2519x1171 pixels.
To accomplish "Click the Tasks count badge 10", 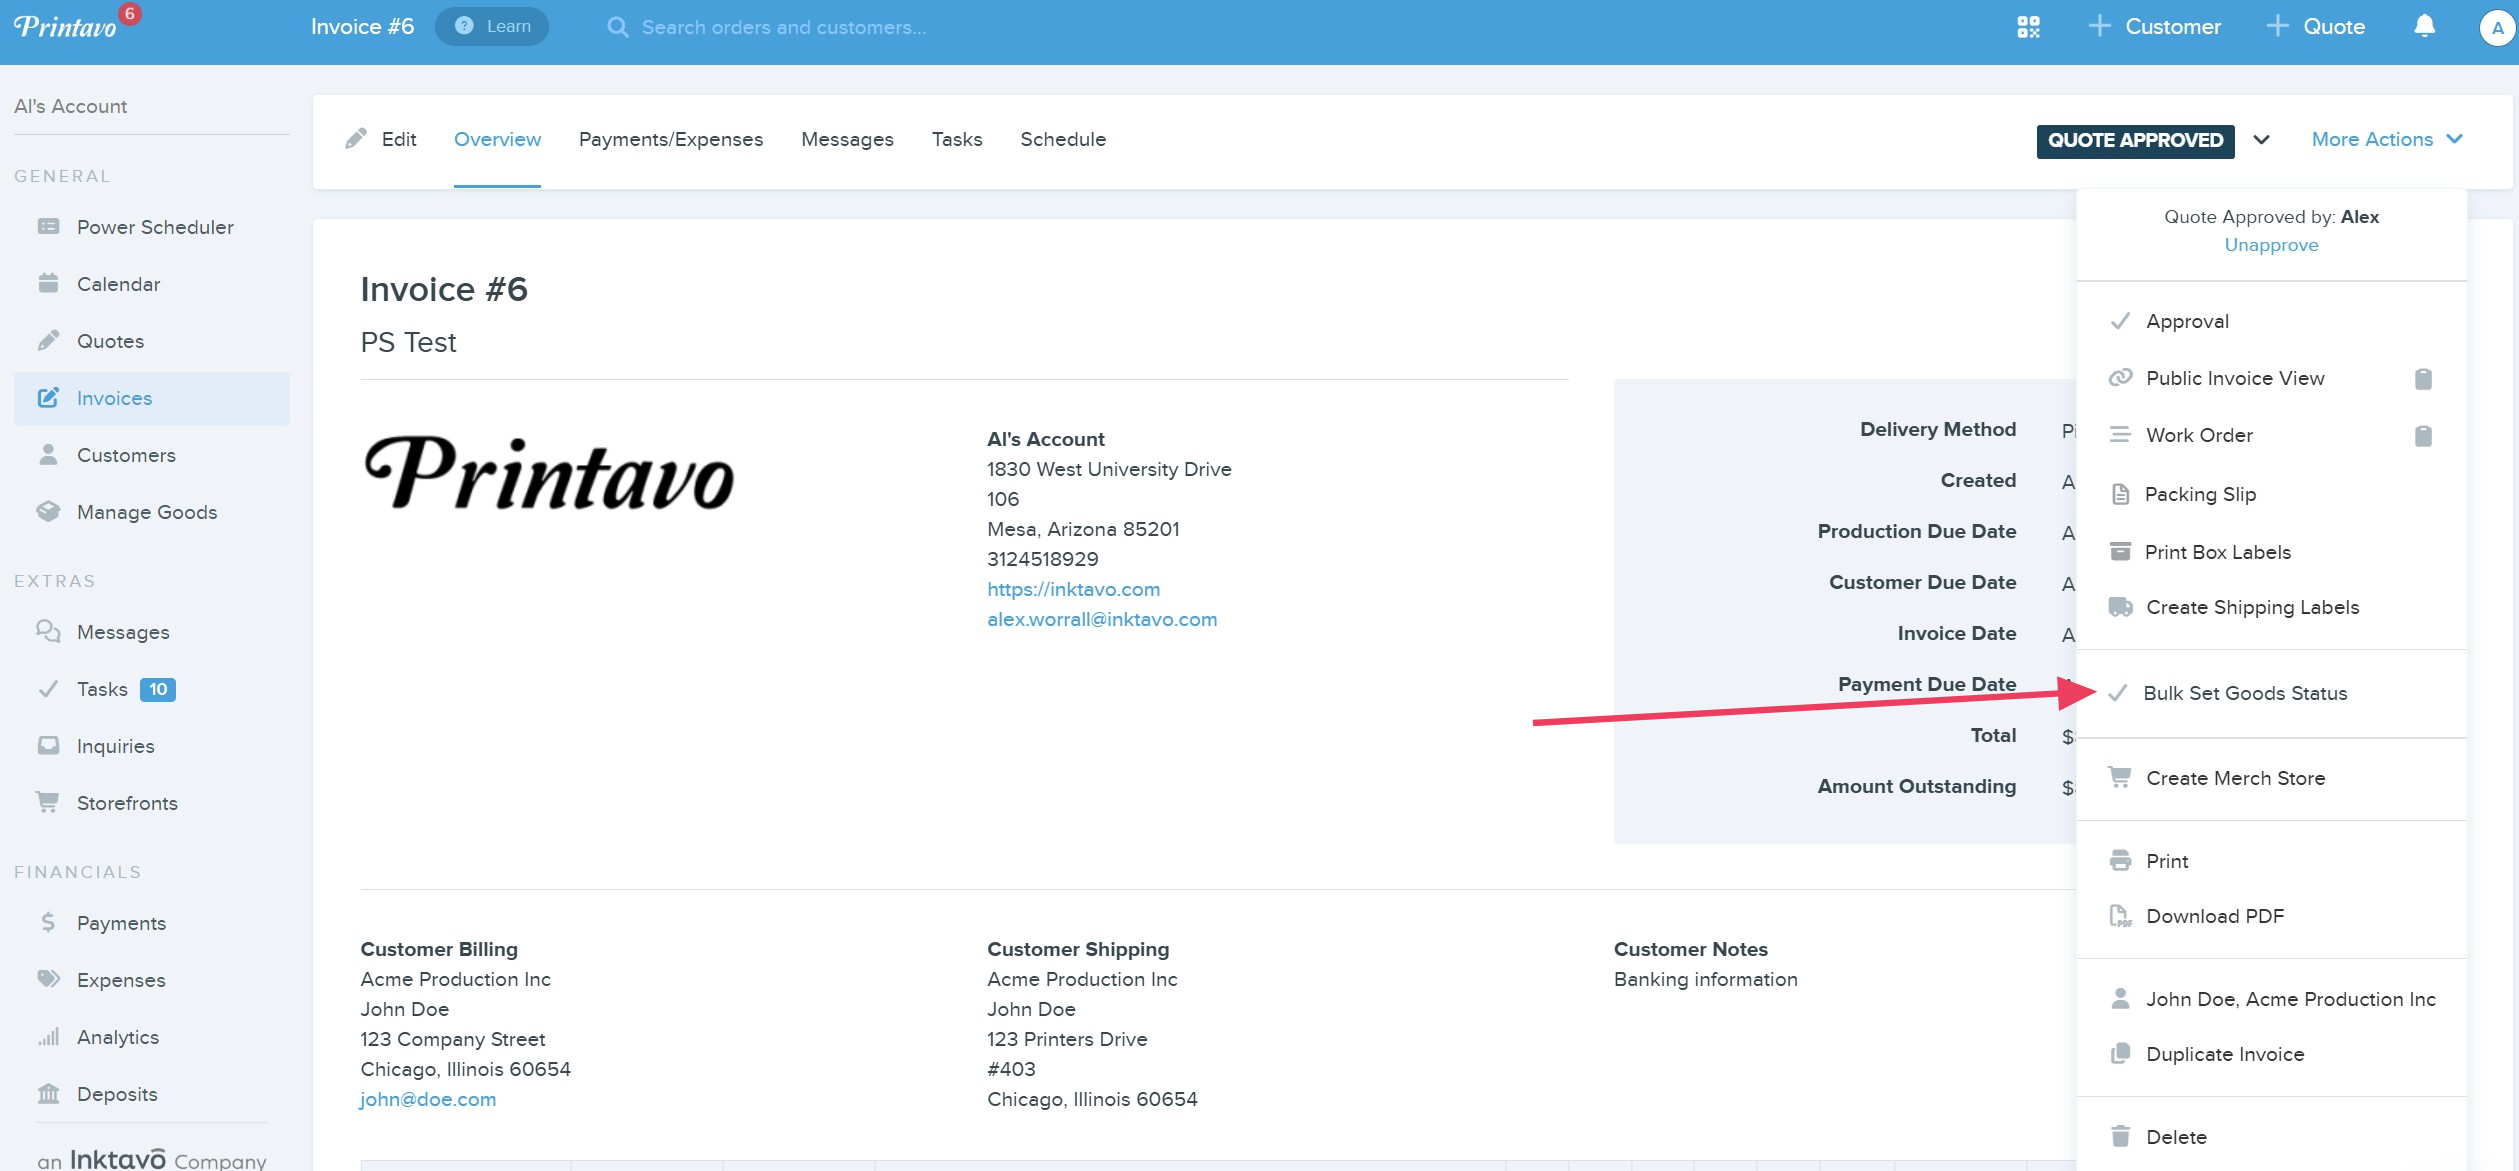I will (x=158, y=689).
